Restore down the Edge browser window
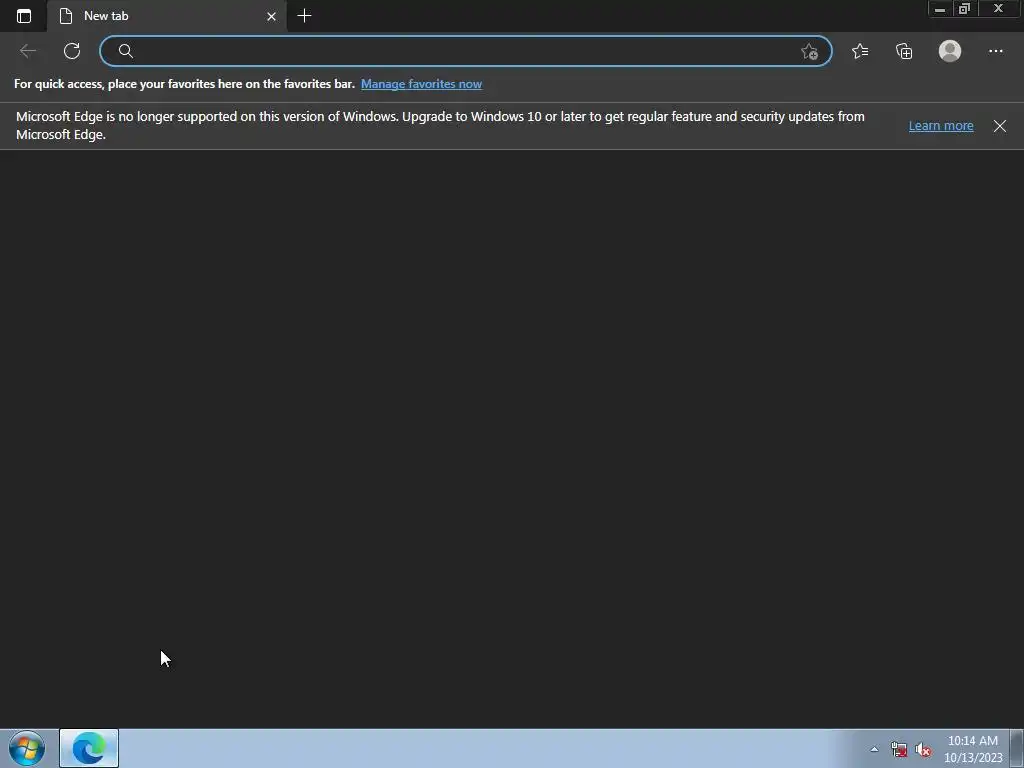Screen dimensions: 1024x768 965,8
